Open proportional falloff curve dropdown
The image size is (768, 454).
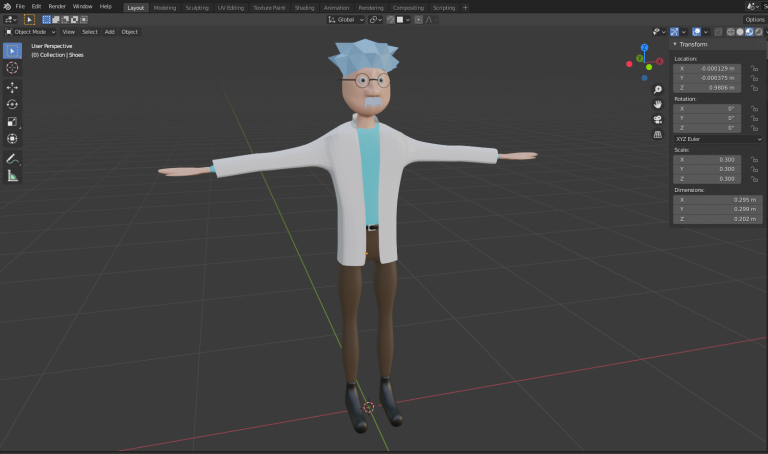click(x=431, y=20)
